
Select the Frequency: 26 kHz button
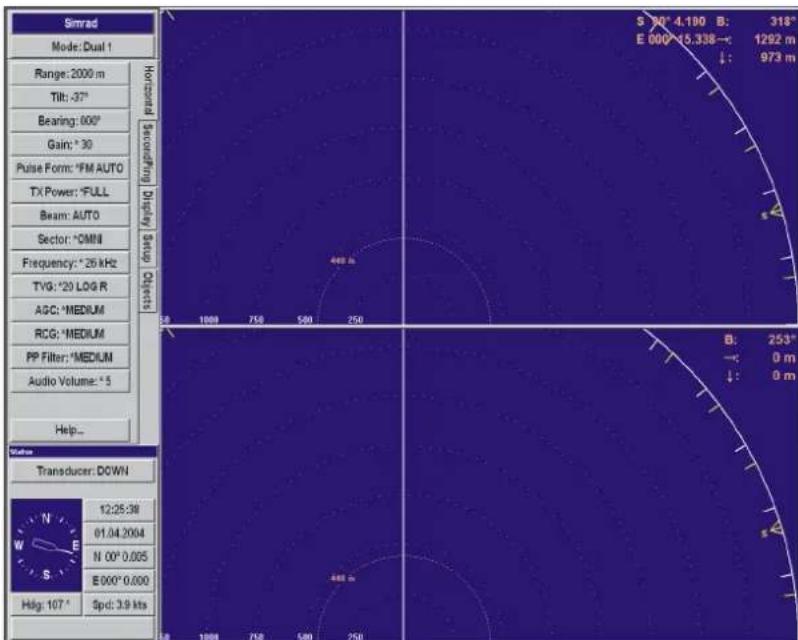70,263
